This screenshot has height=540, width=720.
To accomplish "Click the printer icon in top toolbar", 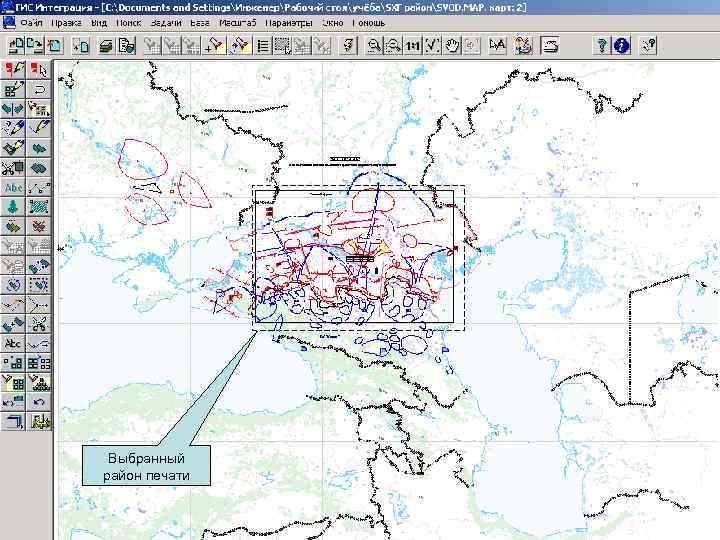I will coord(549,45).
